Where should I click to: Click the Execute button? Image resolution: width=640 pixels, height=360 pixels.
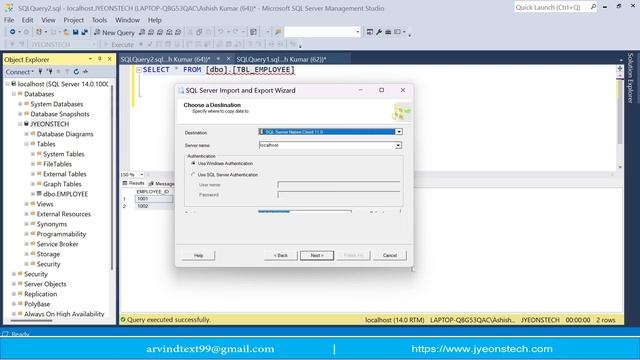[x=119, y=44]
